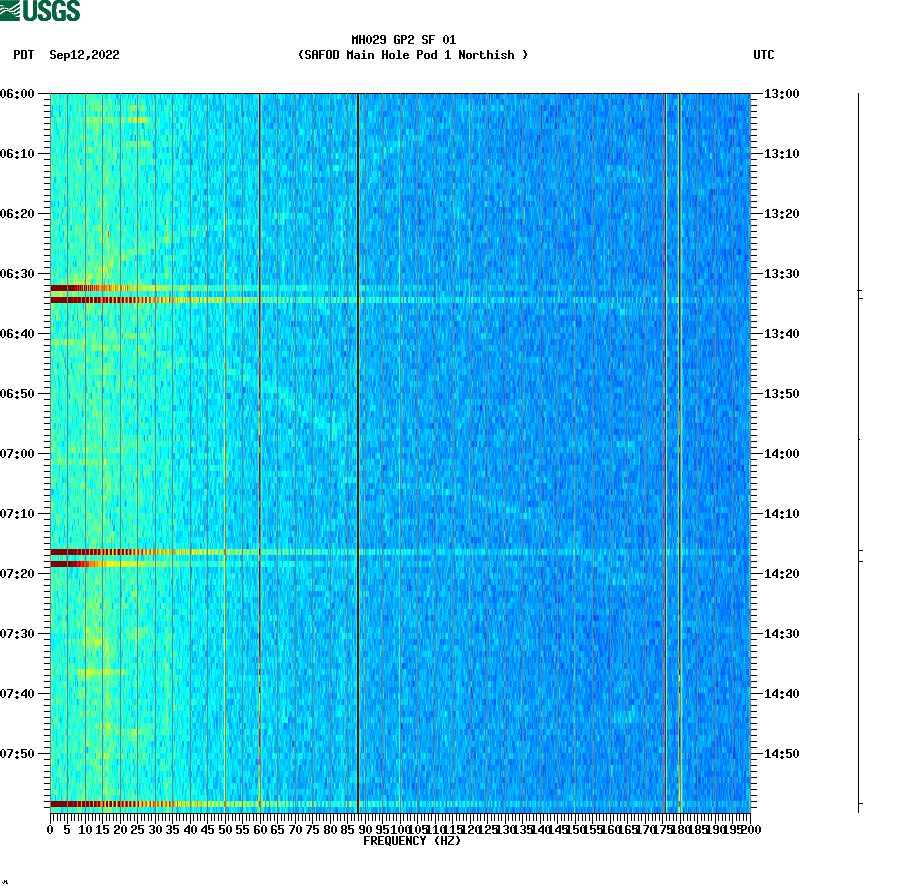This screenshot has width=902, height=893.
Task: Click the SAFOD Main Hole Pod 1 Northish label
Action: coord(412,55)
